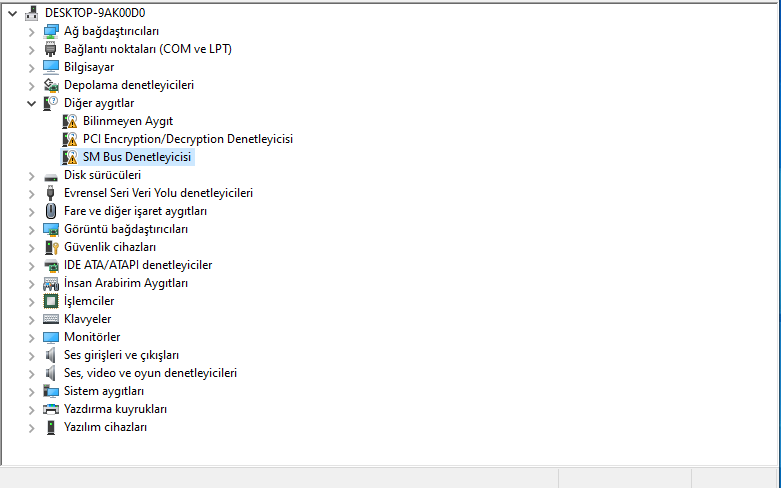Click the PCI Encryption/Decryption warning icon
The image size is (781, 488).
pos(70,139)
